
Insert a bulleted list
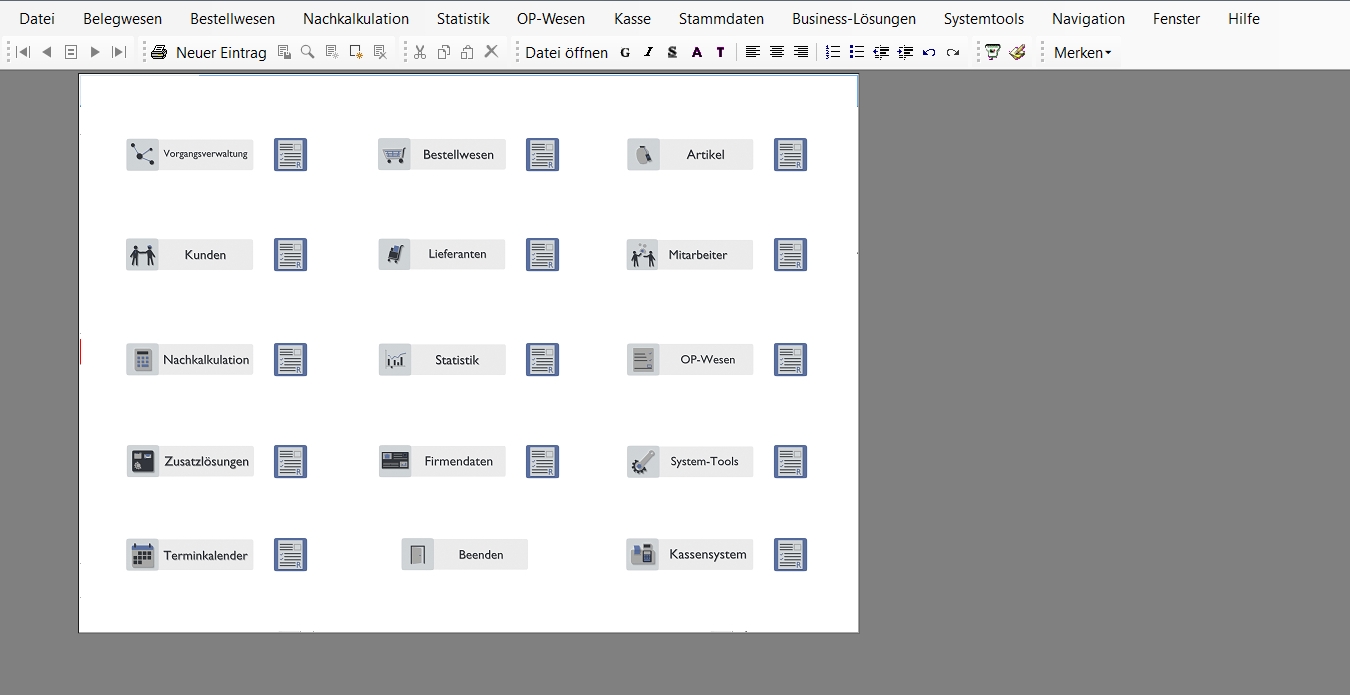coord(857,52)
